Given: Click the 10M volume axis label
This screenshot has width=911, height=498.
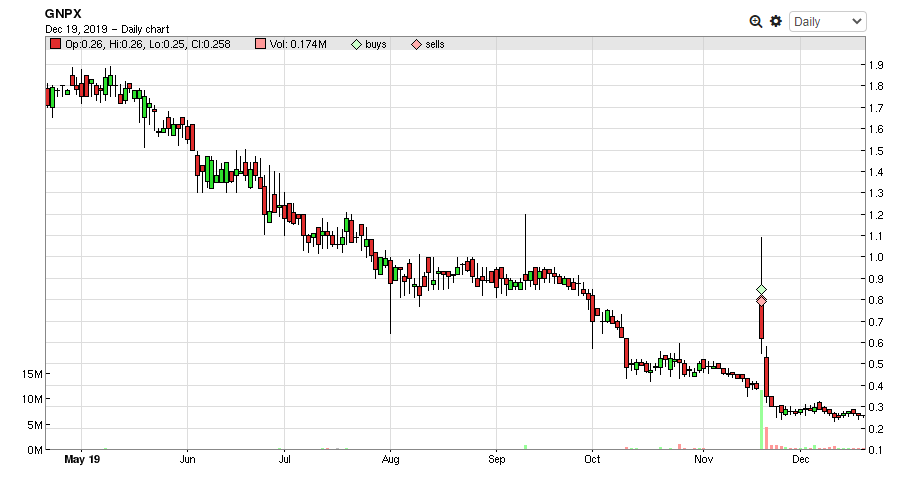Looking at the screenshot, I should click(32, 399).
